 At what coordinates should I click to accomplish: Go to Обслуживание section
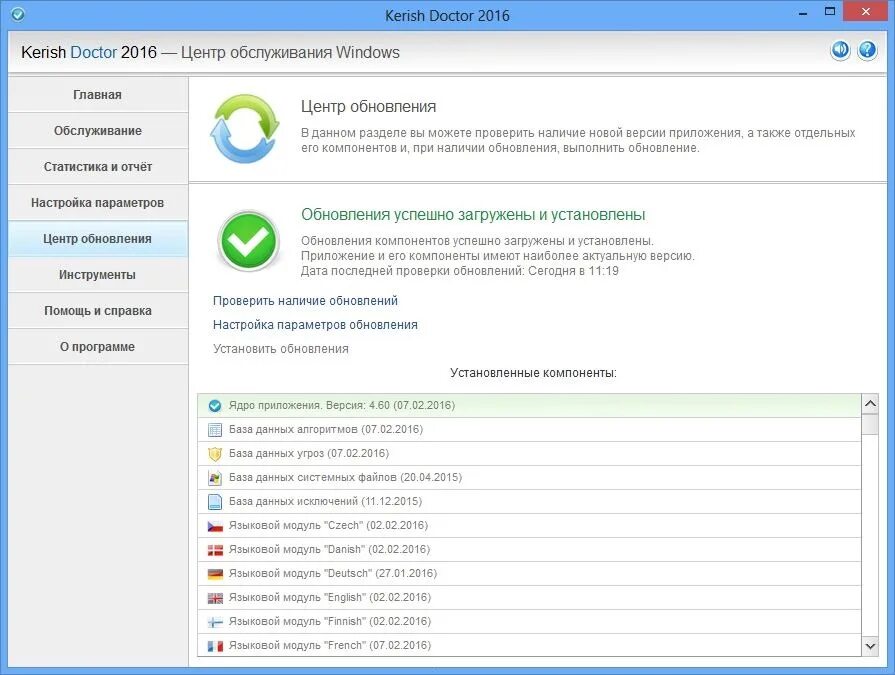pos(98,131)
